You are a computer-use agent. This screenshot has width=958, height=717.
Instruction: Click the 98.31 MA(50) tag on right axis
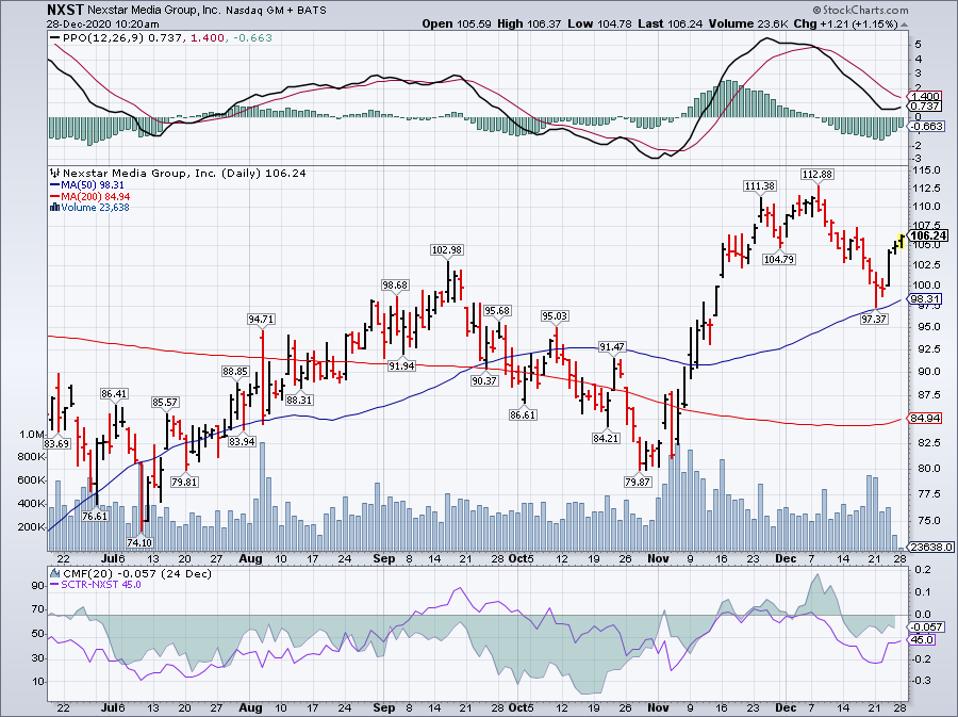[x=925, y=299]
